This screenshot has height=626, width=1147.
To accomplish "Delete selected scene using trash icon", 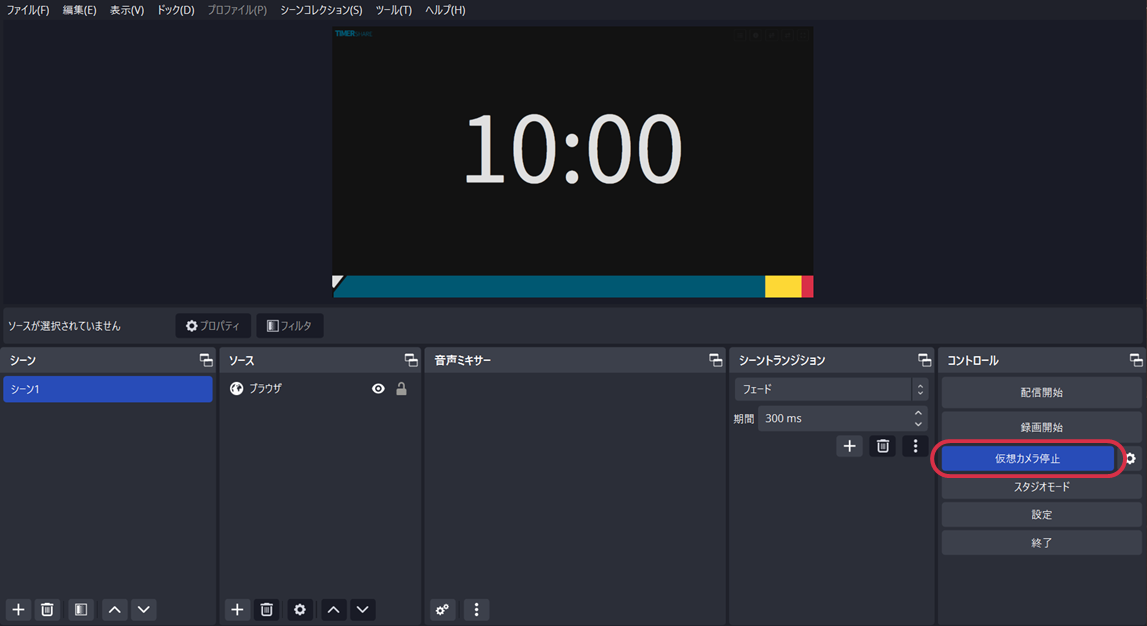I will pos(47,609).
